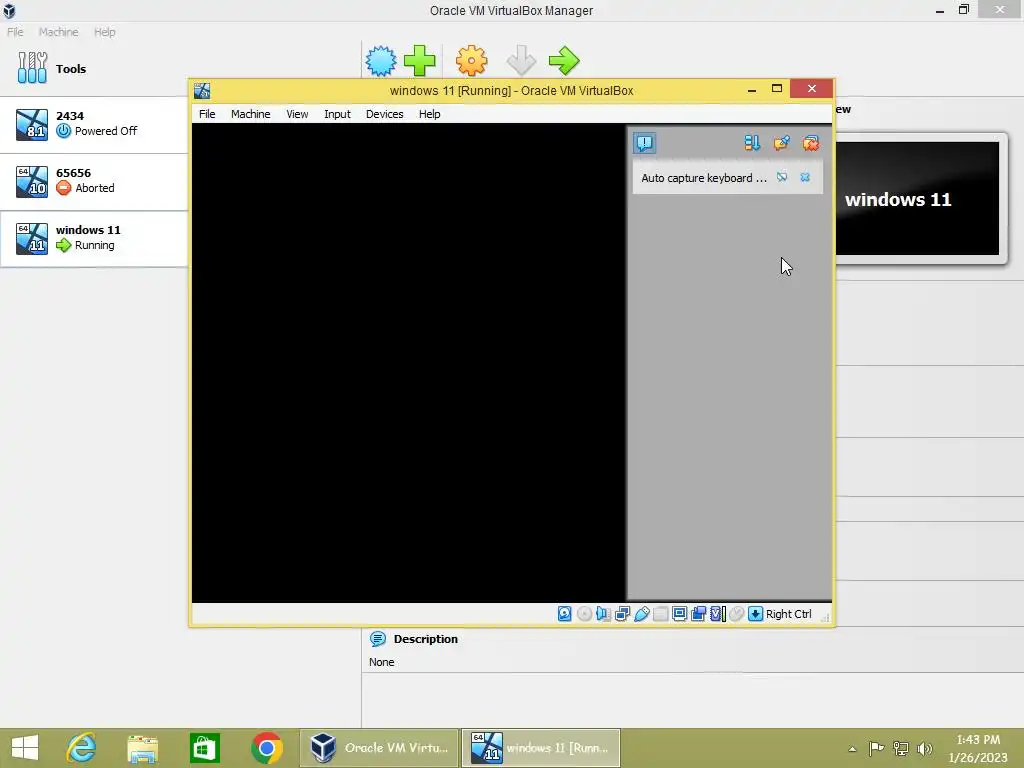
Task: Open Help menu in VM window
Action: coord(429,114)
